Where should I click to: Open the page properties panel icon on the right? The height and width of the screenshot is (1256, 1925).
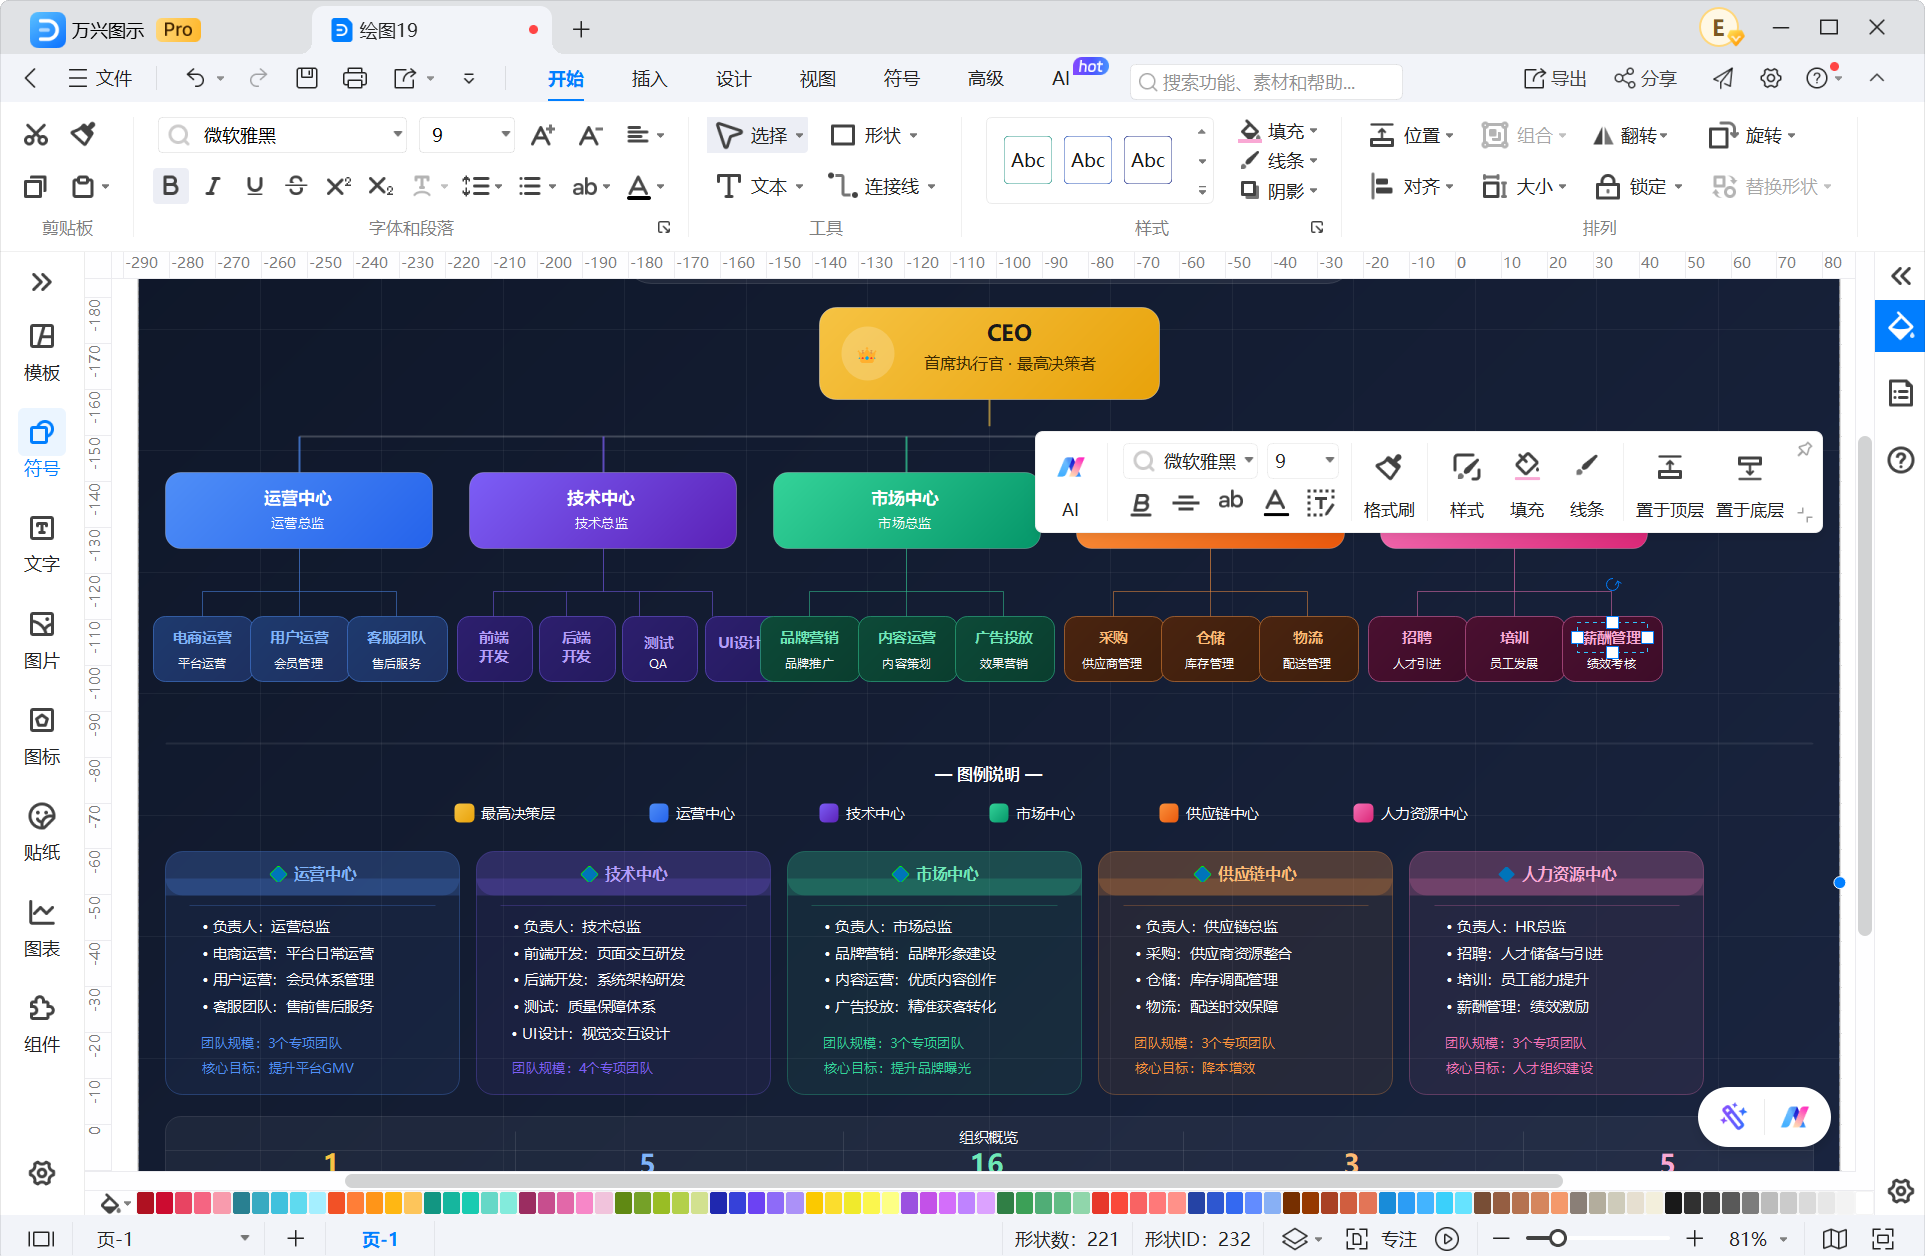(1900, 393)
